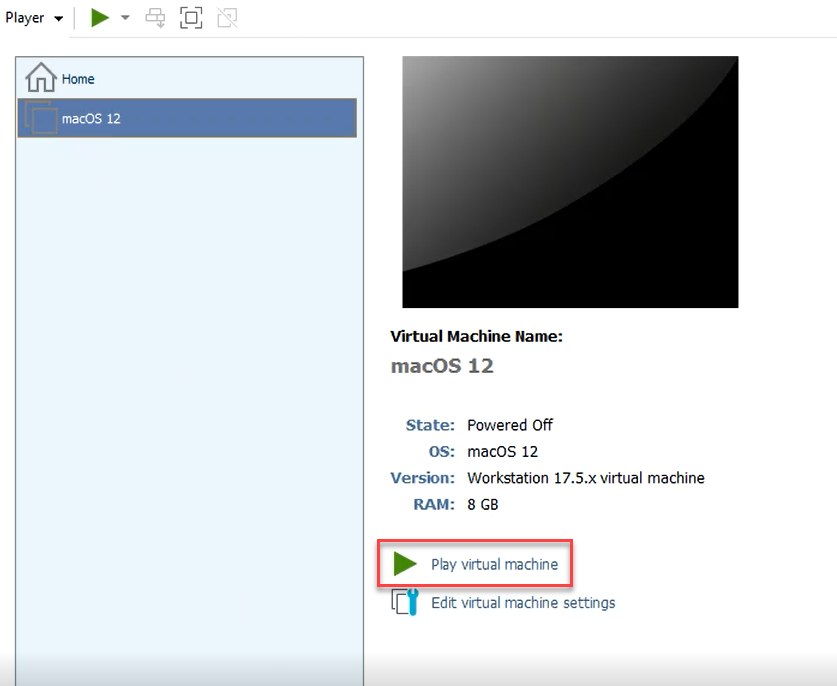Click the Unity mode toolbar icon
The width and height of the screenshot is (837, 686).
click(x=227, y=17)
